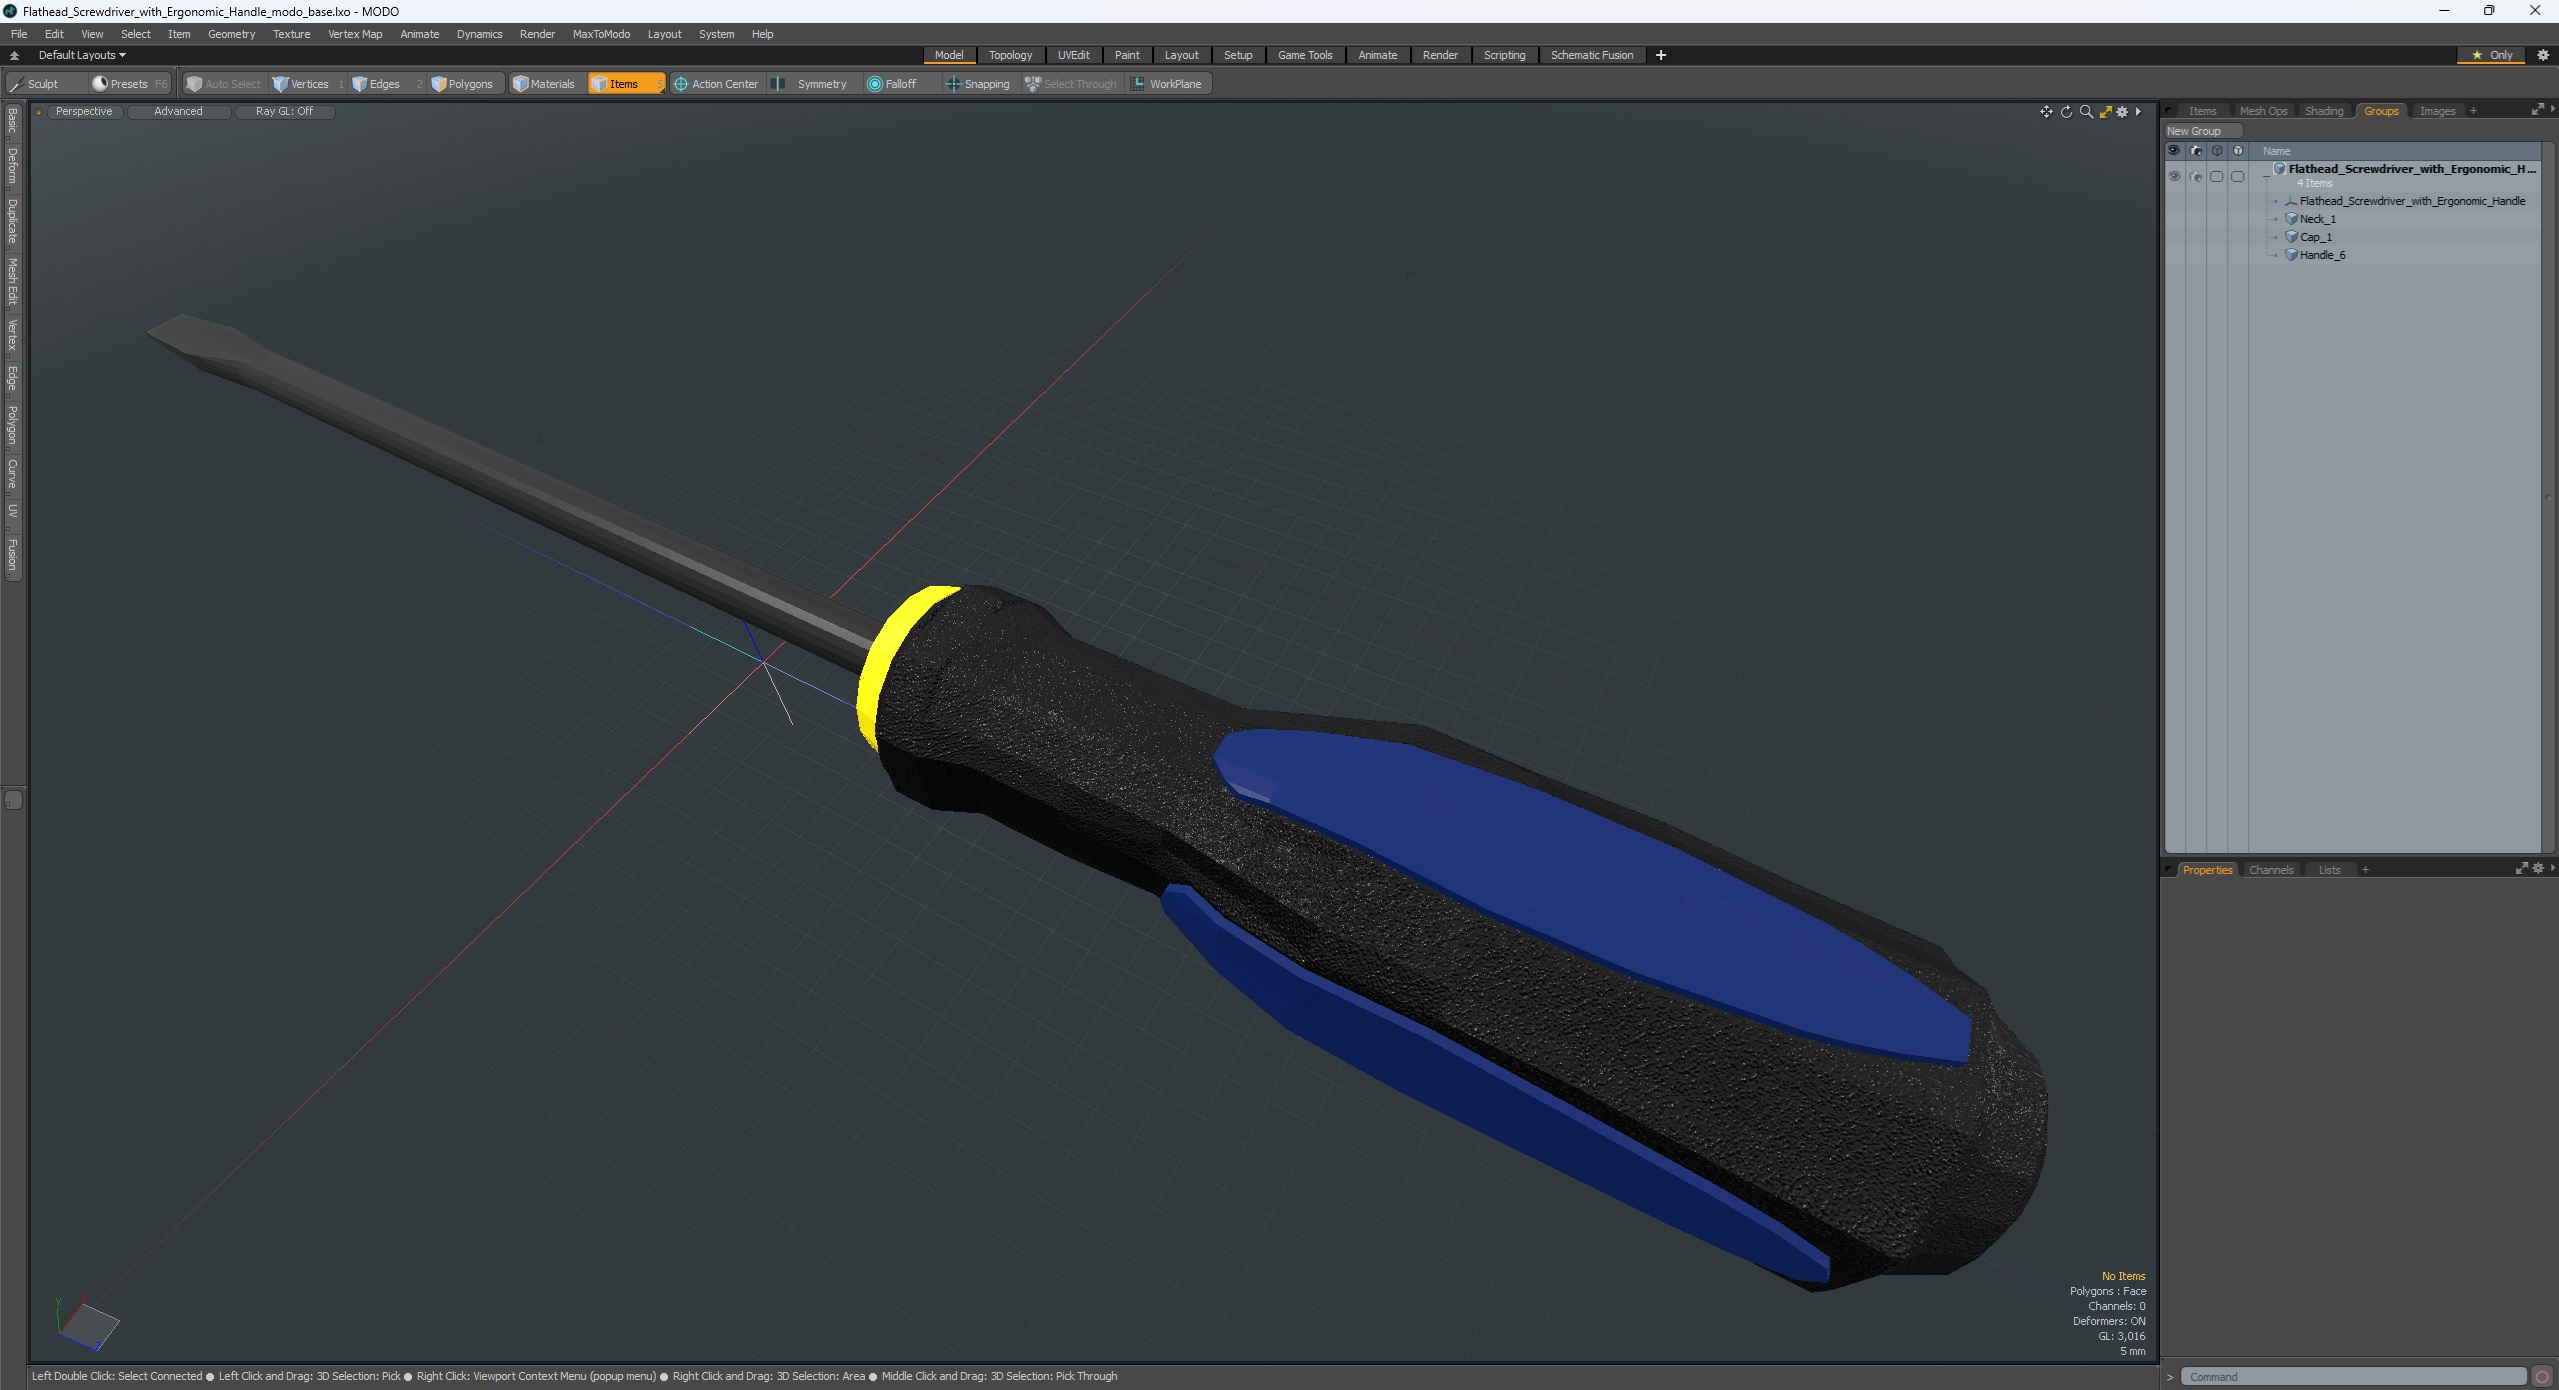This screenshot has height=1390, width=2559.
Task: Switch to the Shading tab
Action: pyautogui.click(x=2323, y=111)
